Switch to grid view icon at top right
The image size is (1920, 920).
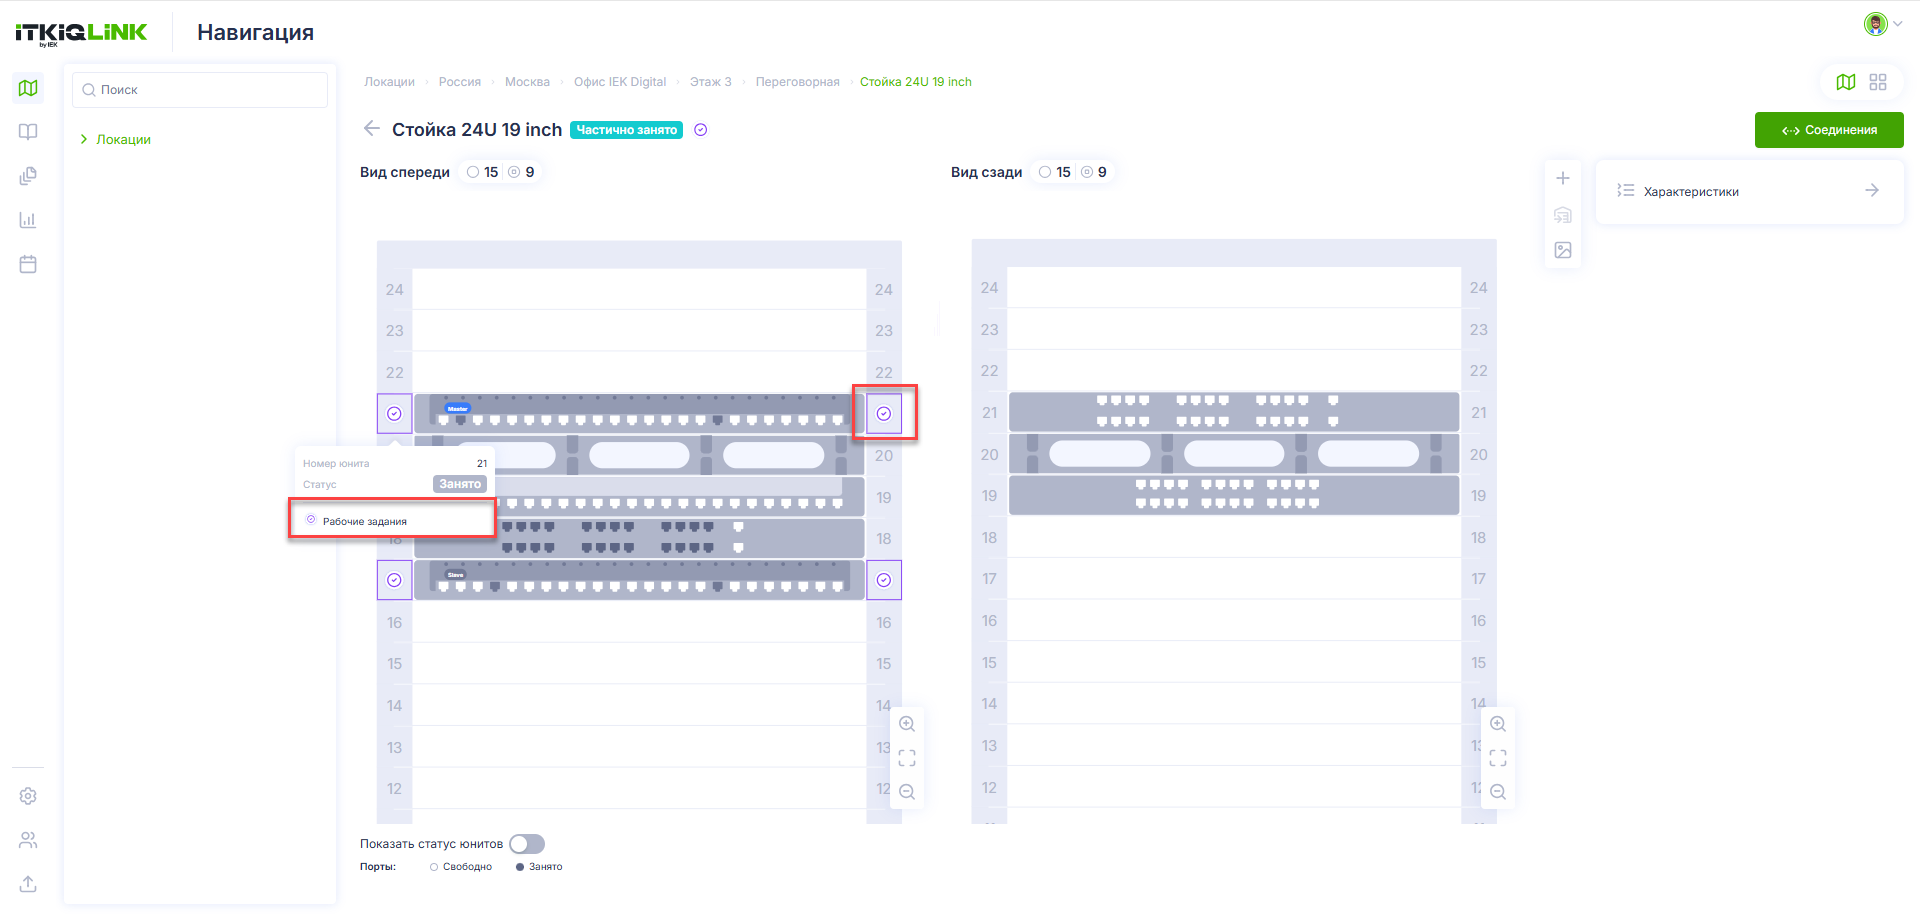pyautogui.click(x=1878, y=82)
